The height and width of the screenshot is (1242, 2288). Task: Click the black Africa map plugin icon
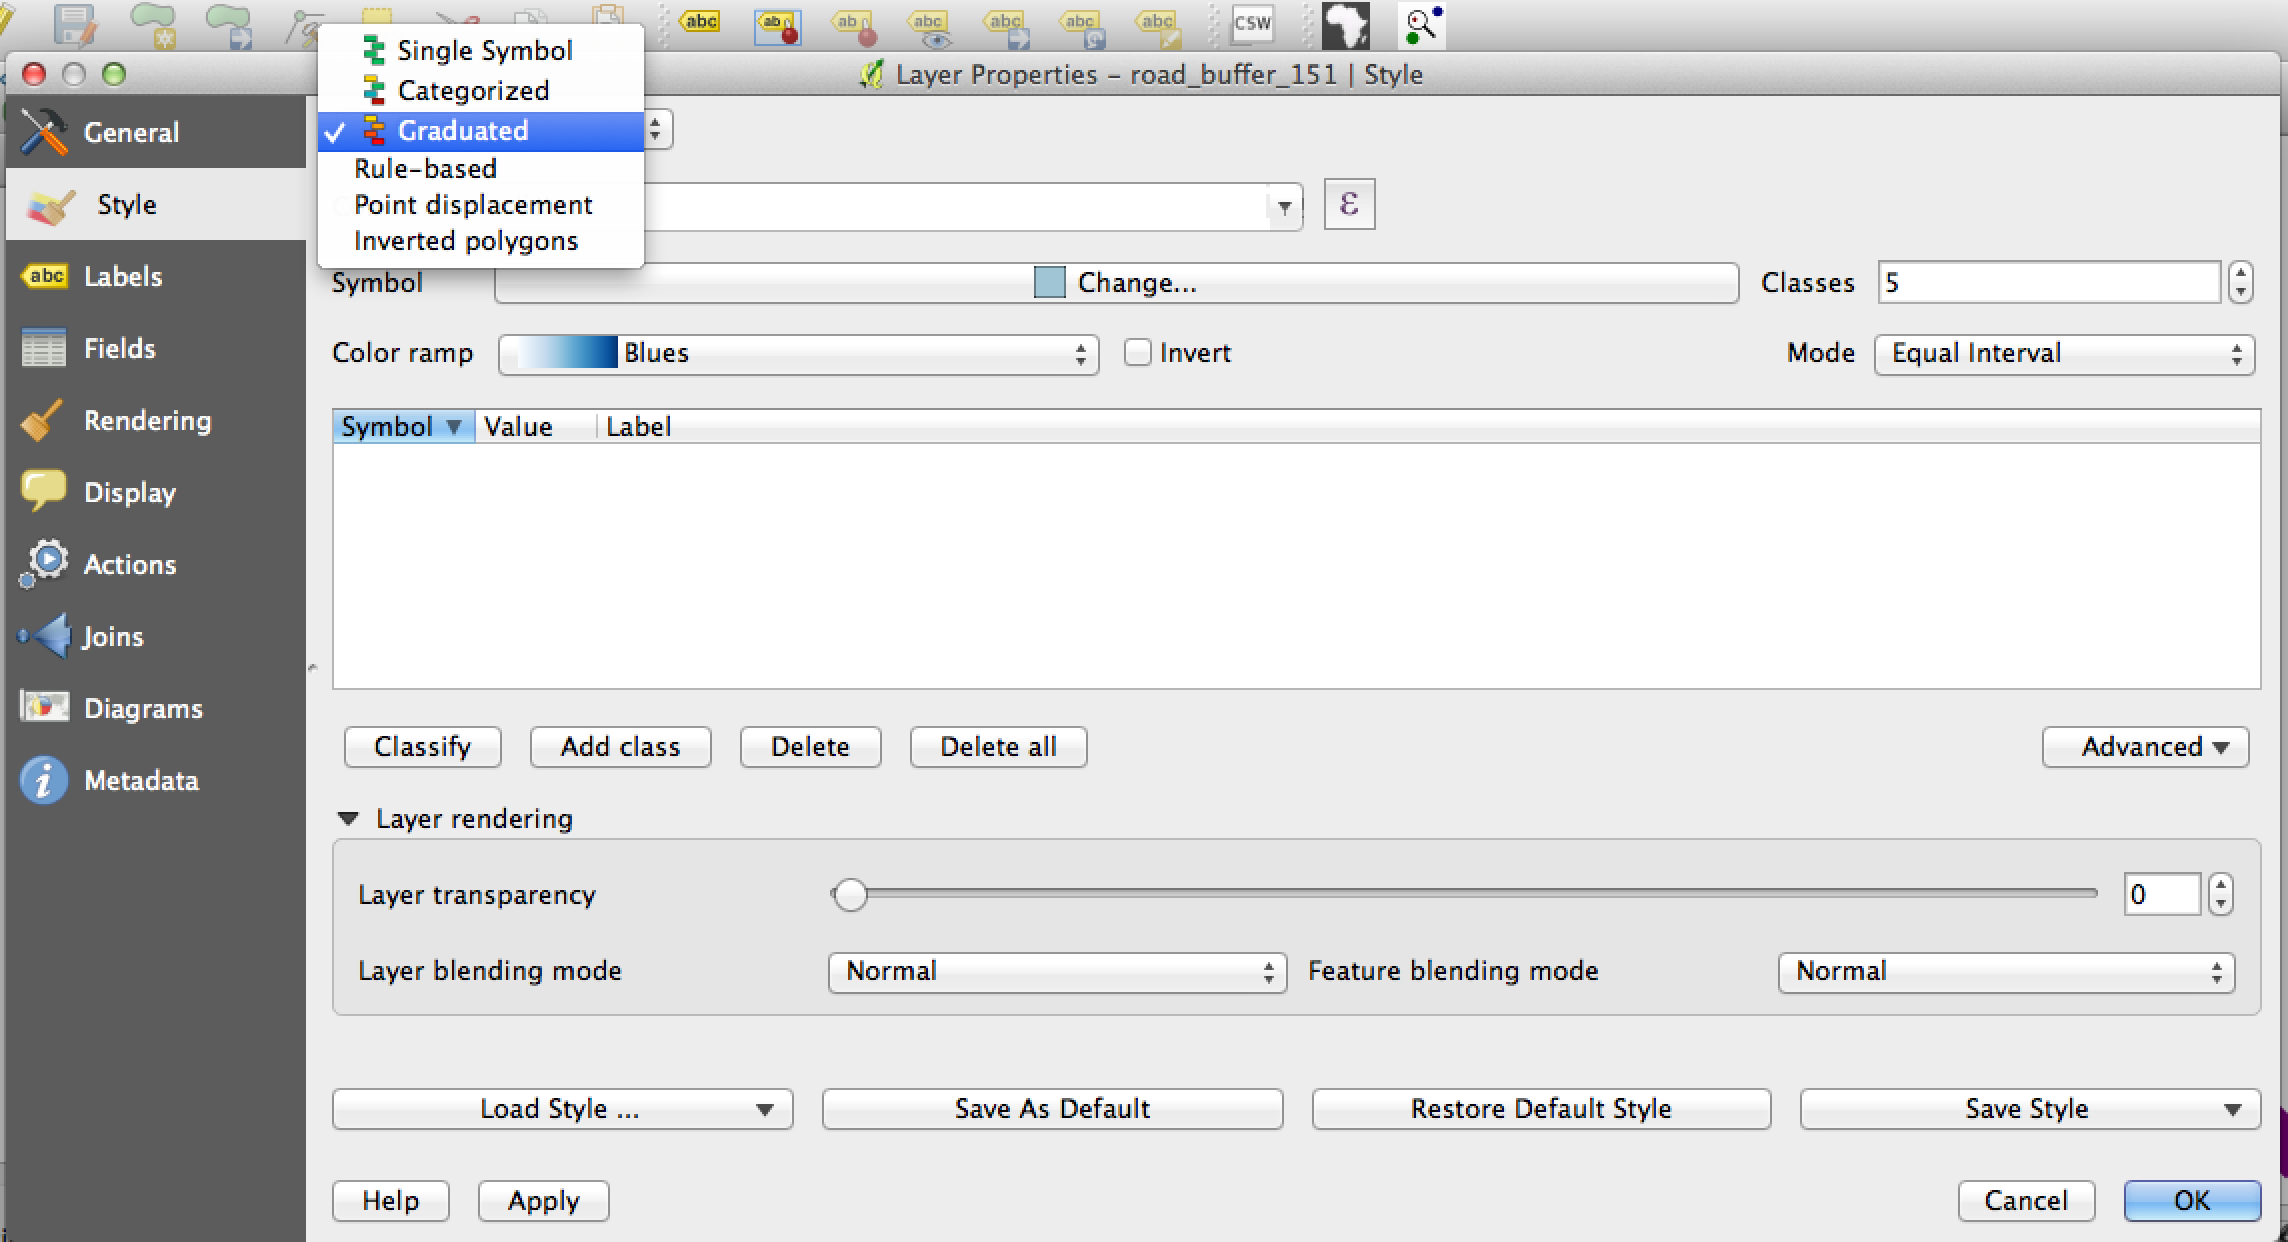[x=1345, y=24]
